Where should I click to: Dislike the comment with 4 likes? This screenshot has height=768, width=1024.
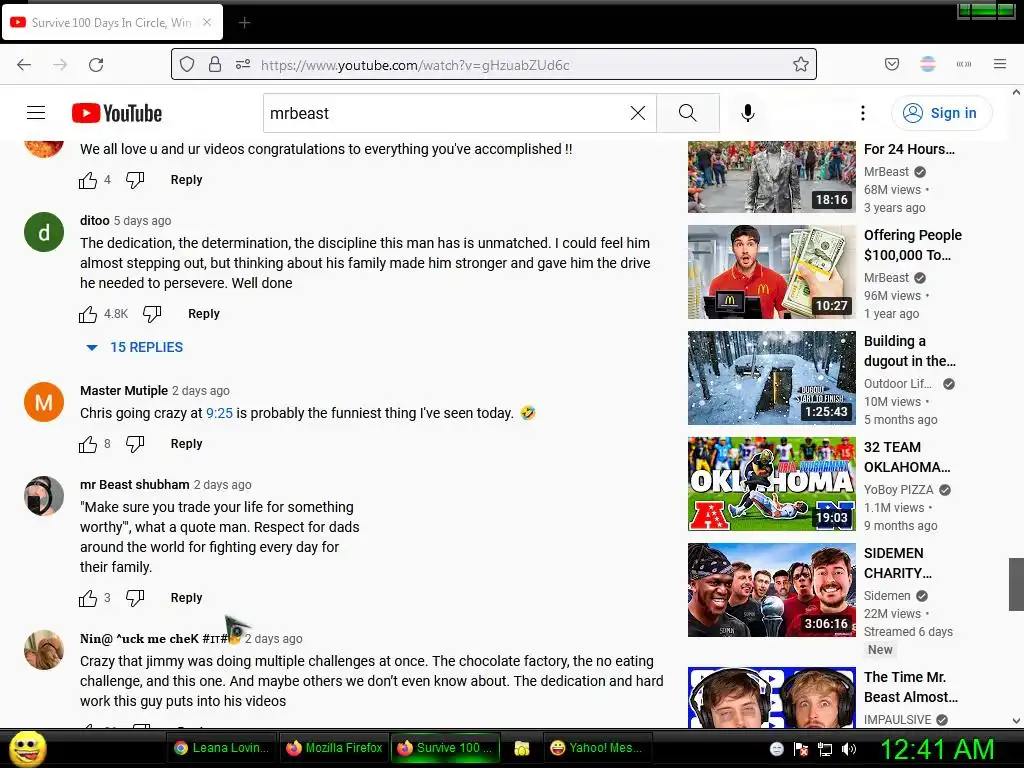click(135, 180)
